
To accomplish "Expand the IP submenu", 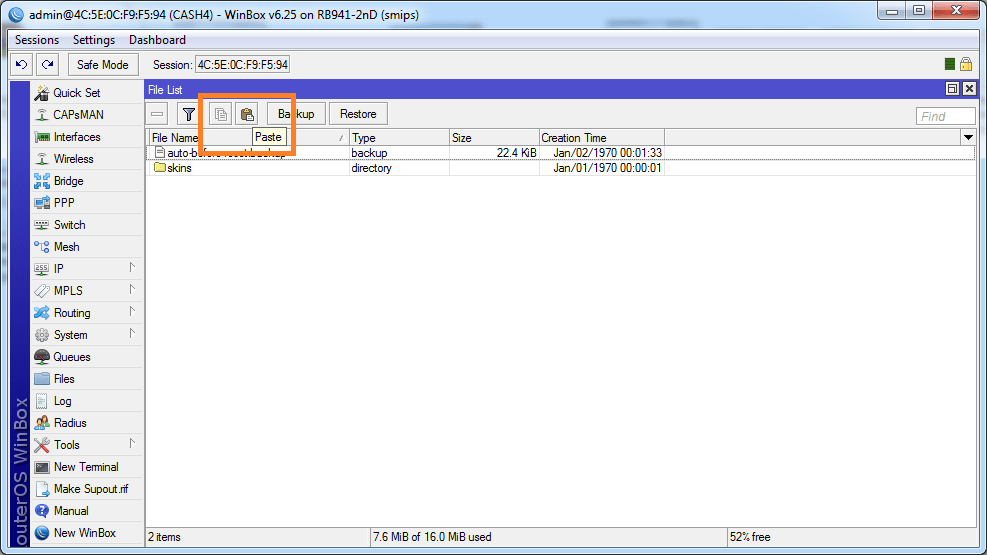I will [x=59, y=269].
